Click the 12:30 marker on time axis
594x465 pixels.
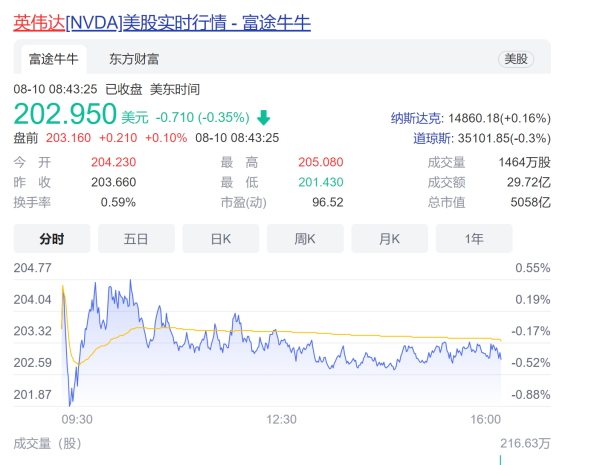281,420
